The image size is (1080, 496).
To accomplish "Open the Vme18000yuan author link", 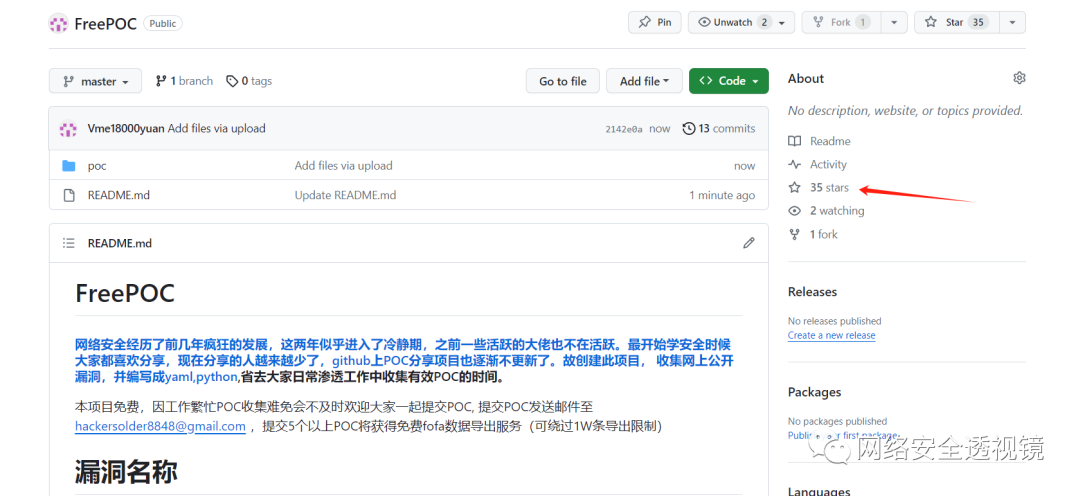I will [x=126, y=128].
